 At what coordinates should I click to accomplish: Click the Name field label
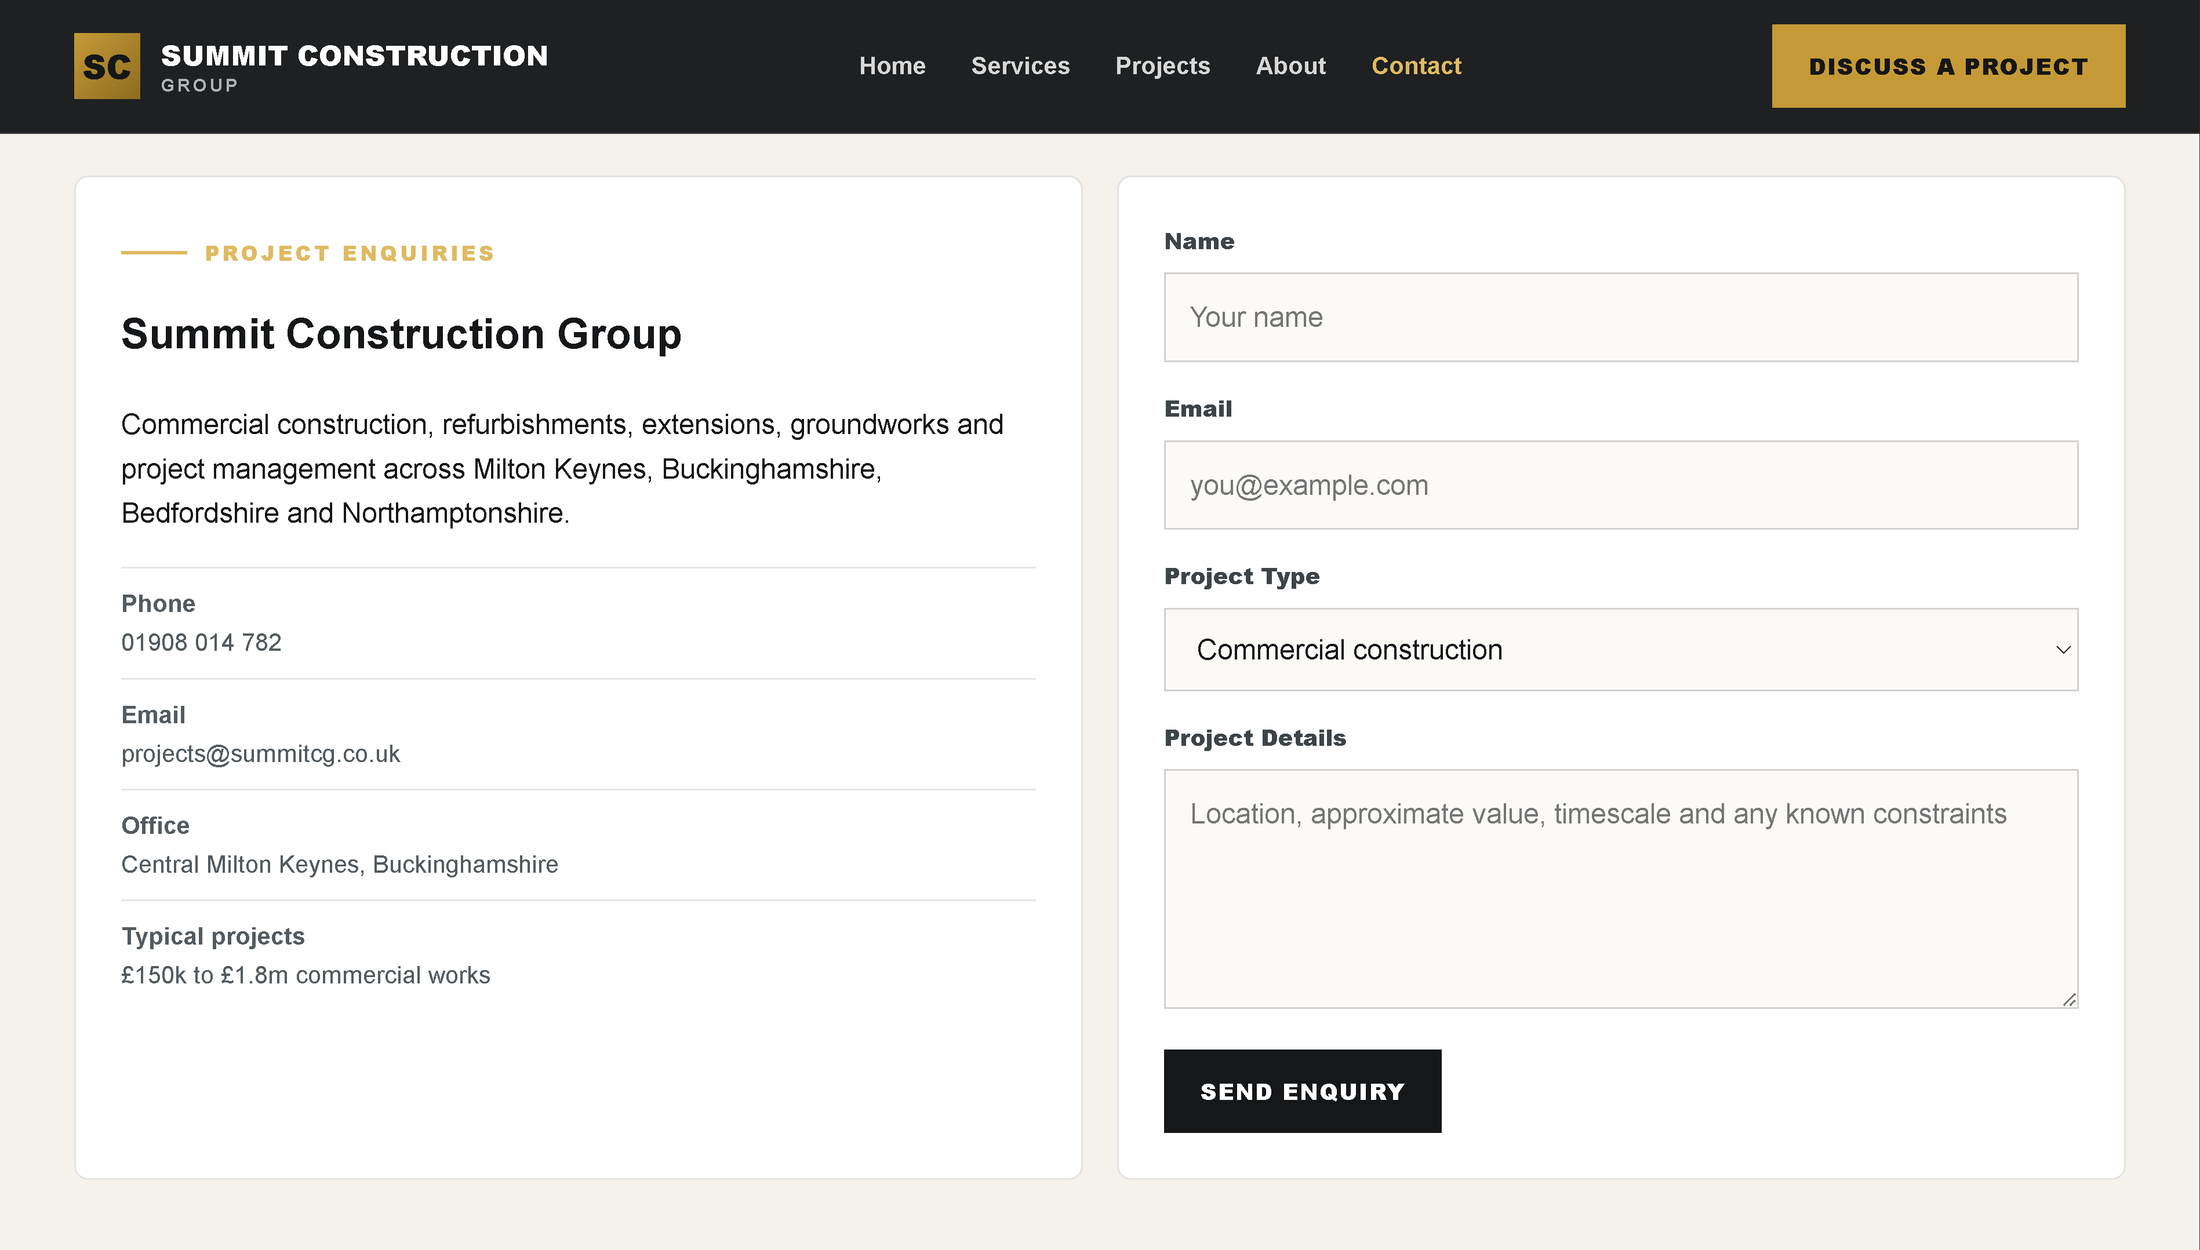1199,241
